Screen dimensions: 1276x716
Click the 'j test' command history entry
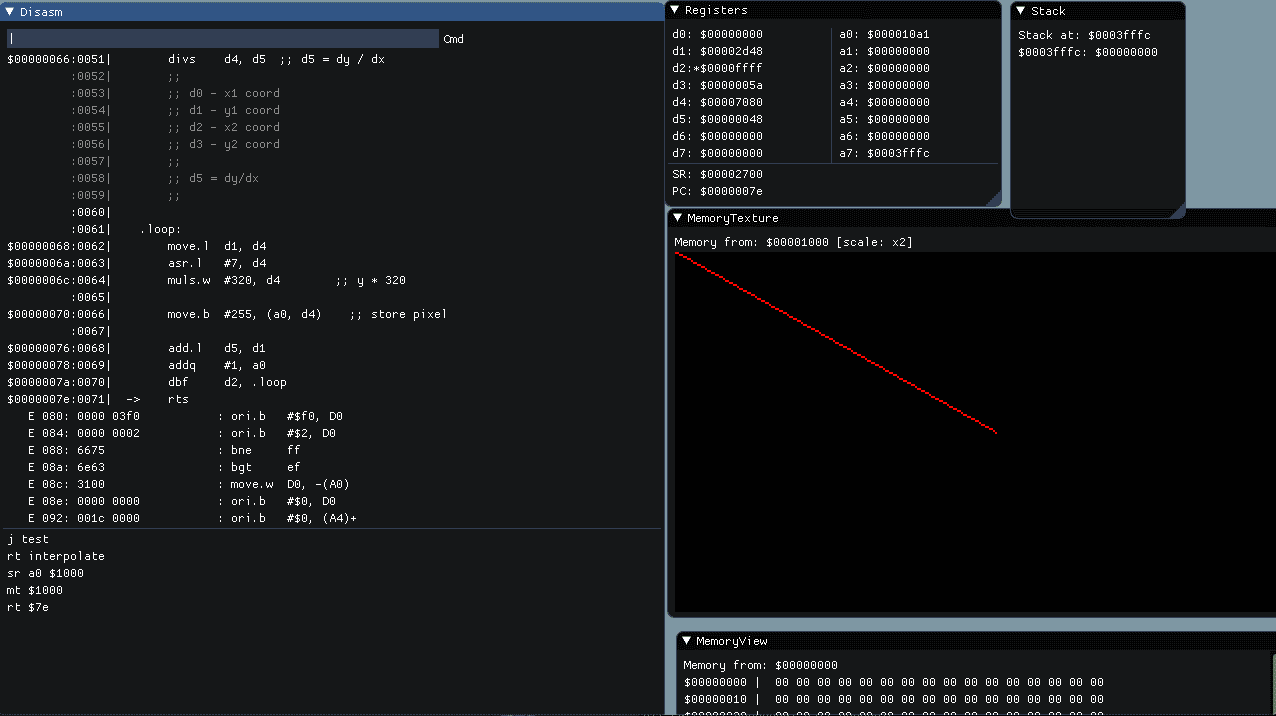point(28,539)
